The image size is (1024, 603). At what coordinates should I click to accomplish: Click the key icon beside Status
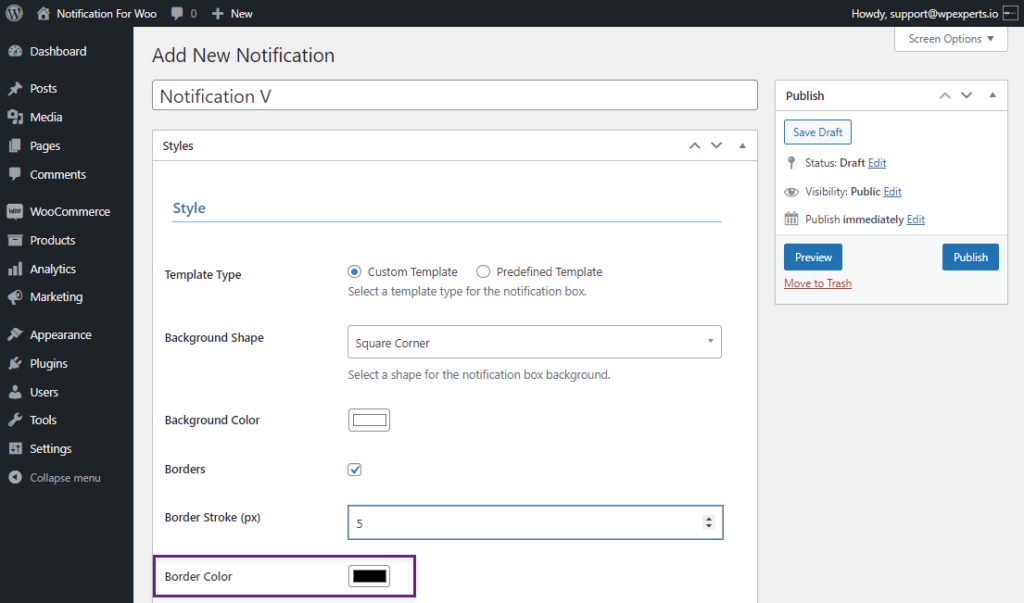[791, 163]
